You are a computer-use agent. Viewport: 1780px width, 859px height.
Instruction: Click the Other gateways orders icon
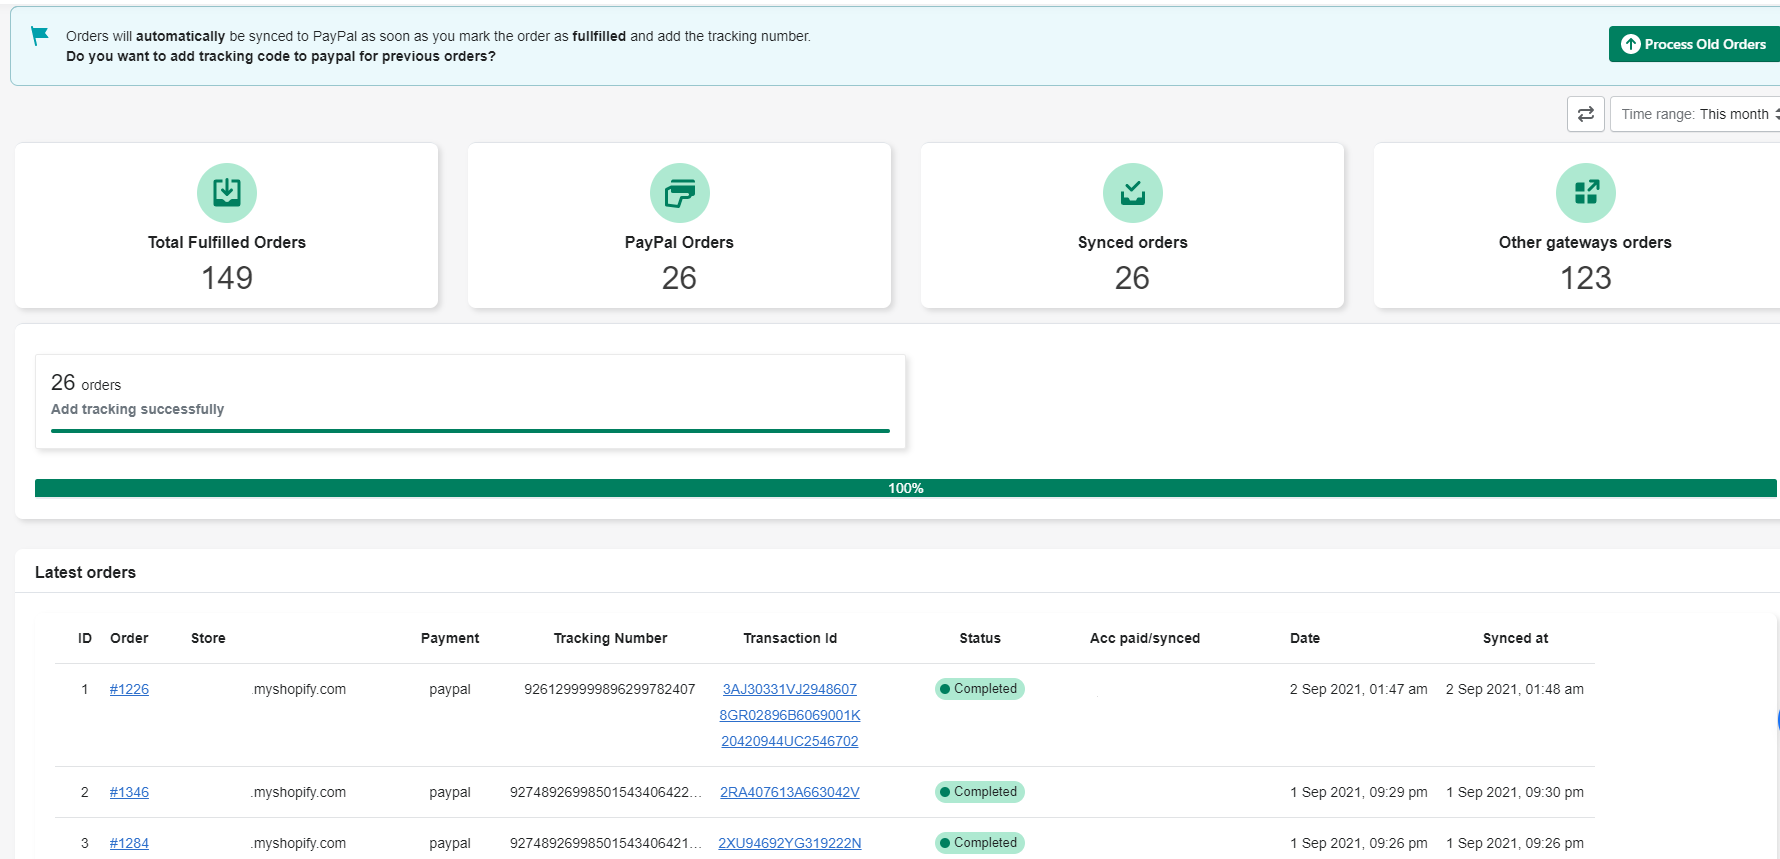pos(1586,192)
